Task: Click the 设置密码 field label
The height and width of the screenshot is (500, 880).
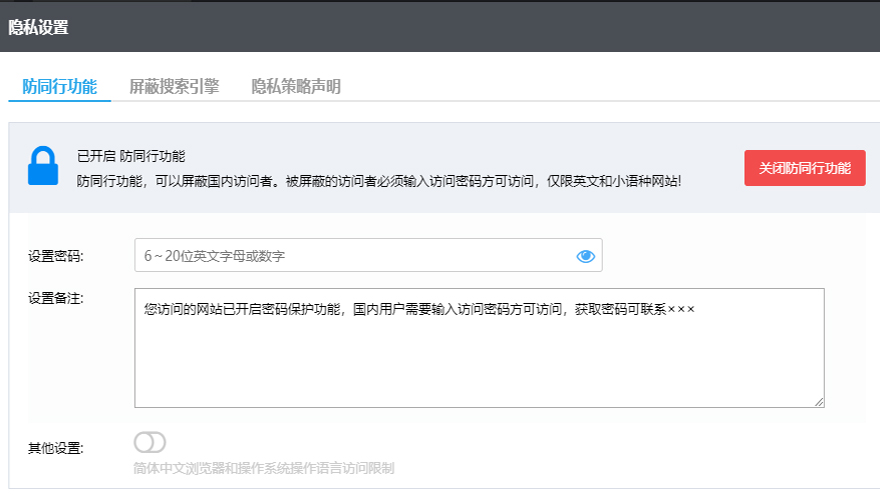Action: click(x=56, y=256)
